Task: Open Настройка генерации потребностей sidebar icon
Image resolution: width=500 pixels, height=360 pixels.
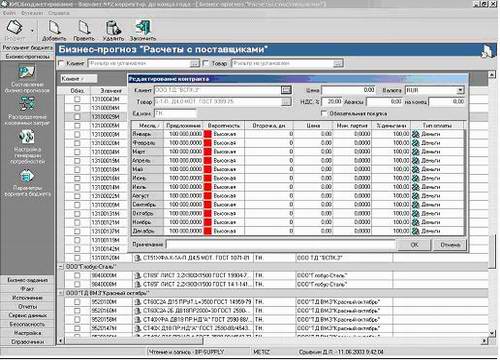Action: click(x=27, y=137)
